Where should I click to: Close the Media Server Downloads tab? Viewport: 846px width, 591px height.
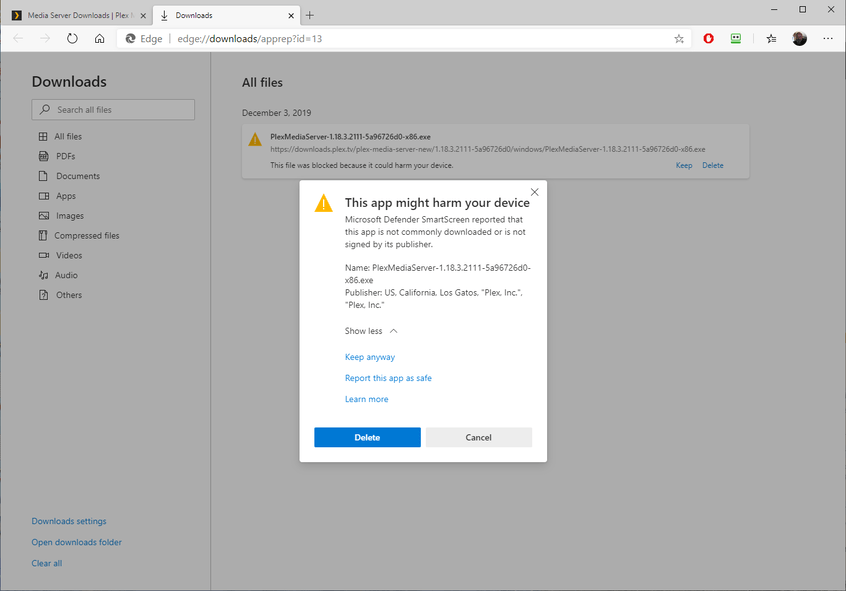click(143, 16)
